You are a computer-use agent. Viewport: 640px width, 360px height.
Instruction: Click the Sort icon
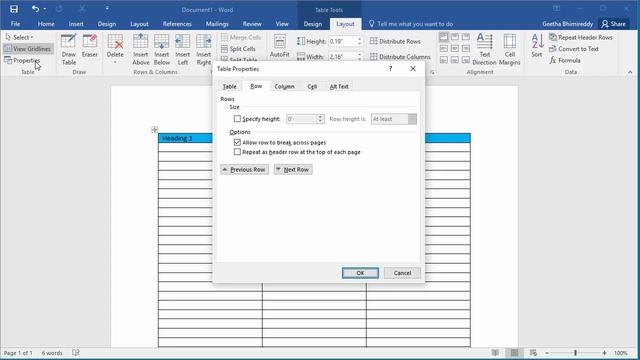[x=537, y=46]
